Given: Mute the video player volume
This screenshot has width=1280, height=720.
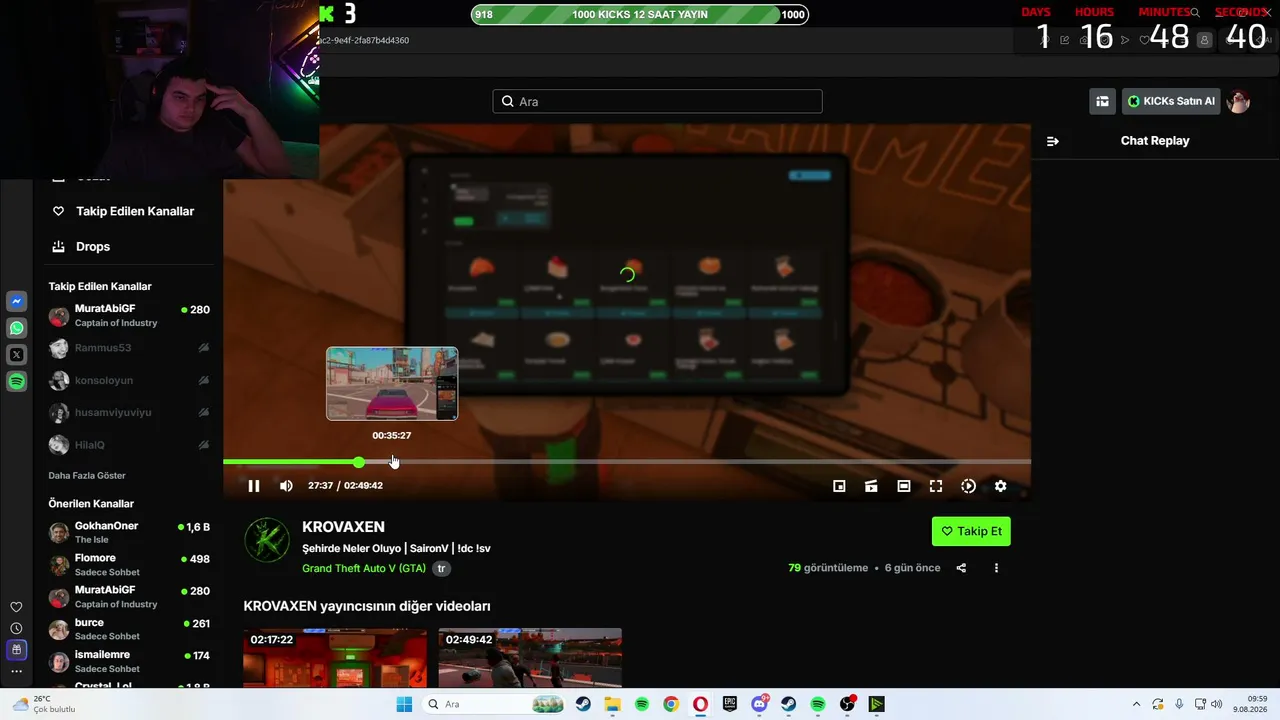Looking at the screenshot, I should [286, 486].
